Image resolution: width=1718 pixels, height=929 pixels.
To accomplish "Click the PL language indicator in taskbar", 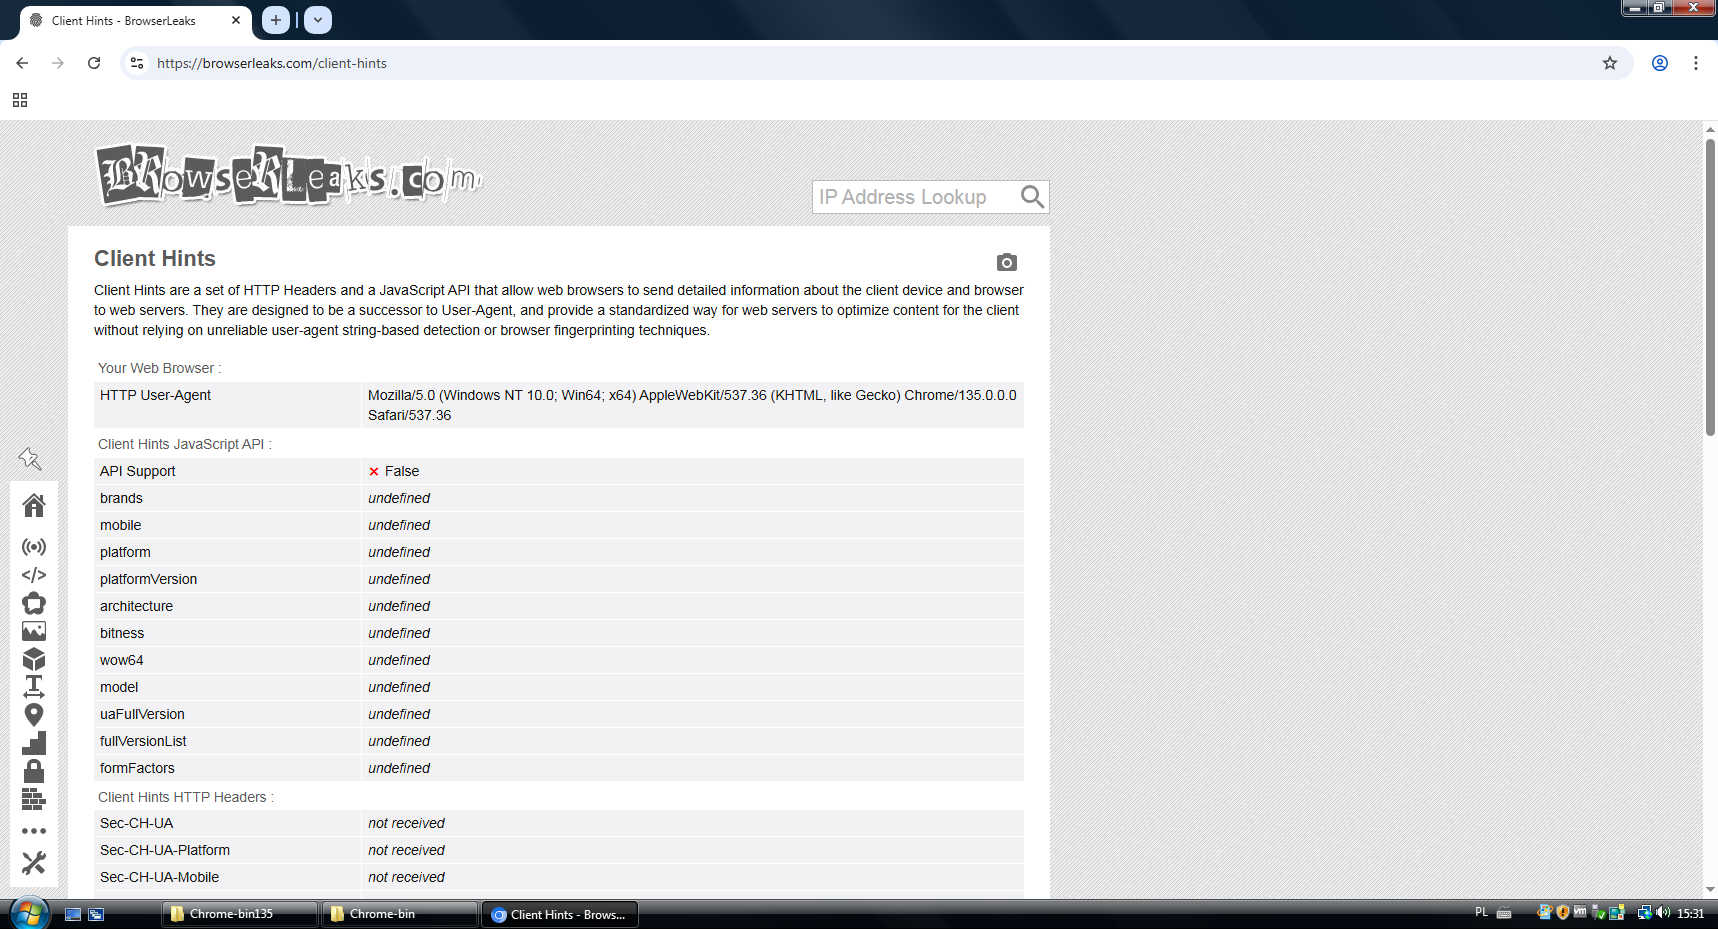I will pyautogui.click(x=1482, y=912).
